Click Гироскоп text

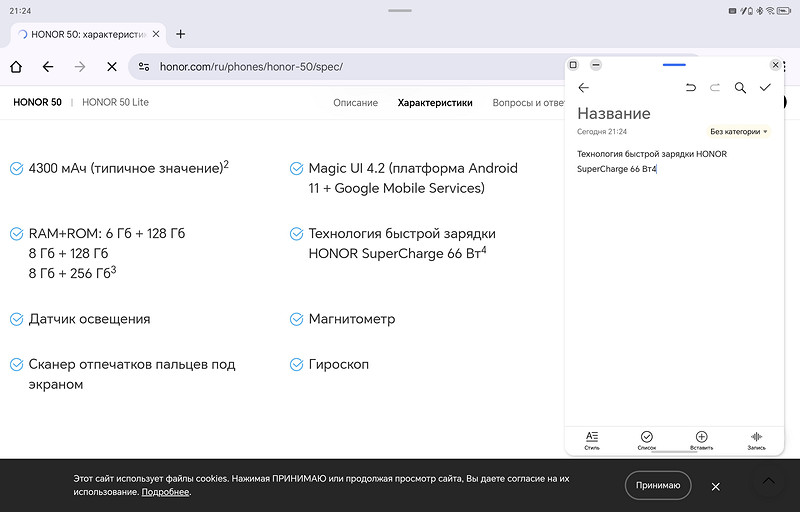tap(338, 365)
